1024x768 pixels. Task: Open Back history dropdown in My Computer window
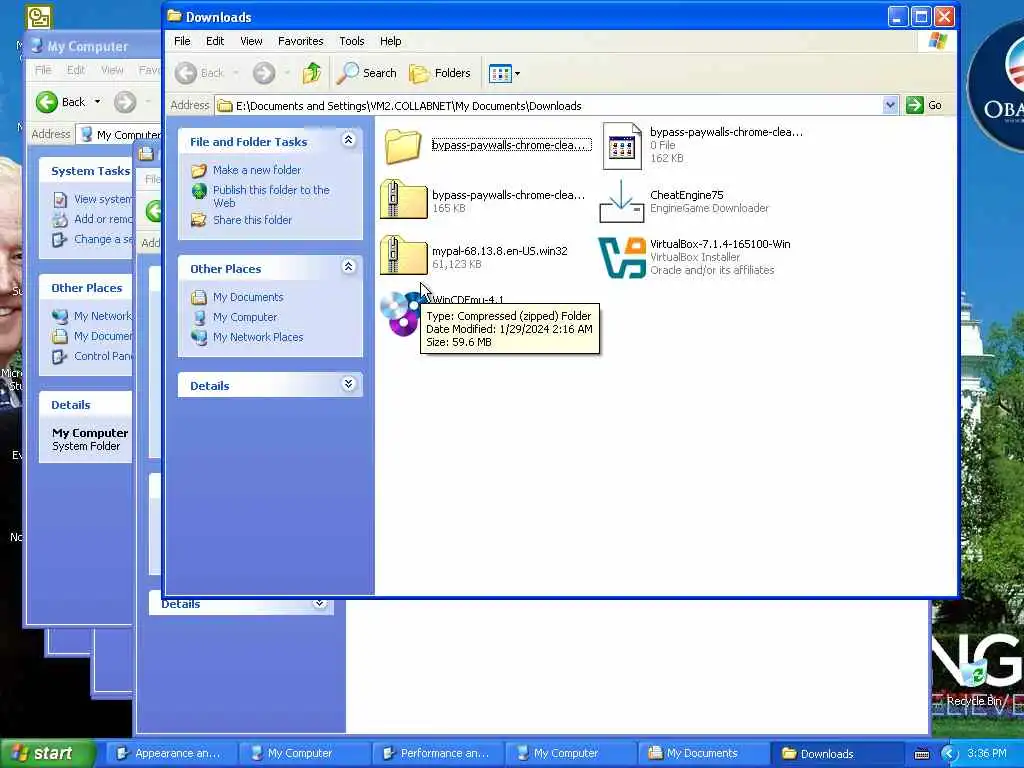pos(97,102)
